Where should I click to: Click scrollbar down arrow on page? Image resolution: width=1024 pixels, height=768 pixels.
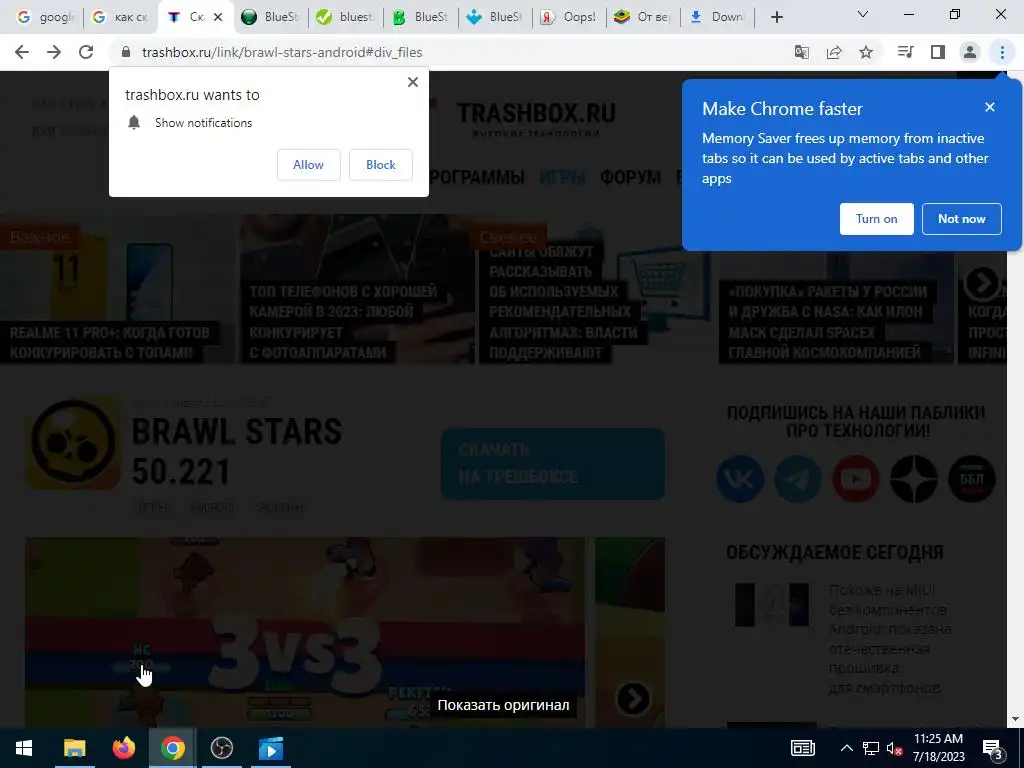[x=1015, y=719]
